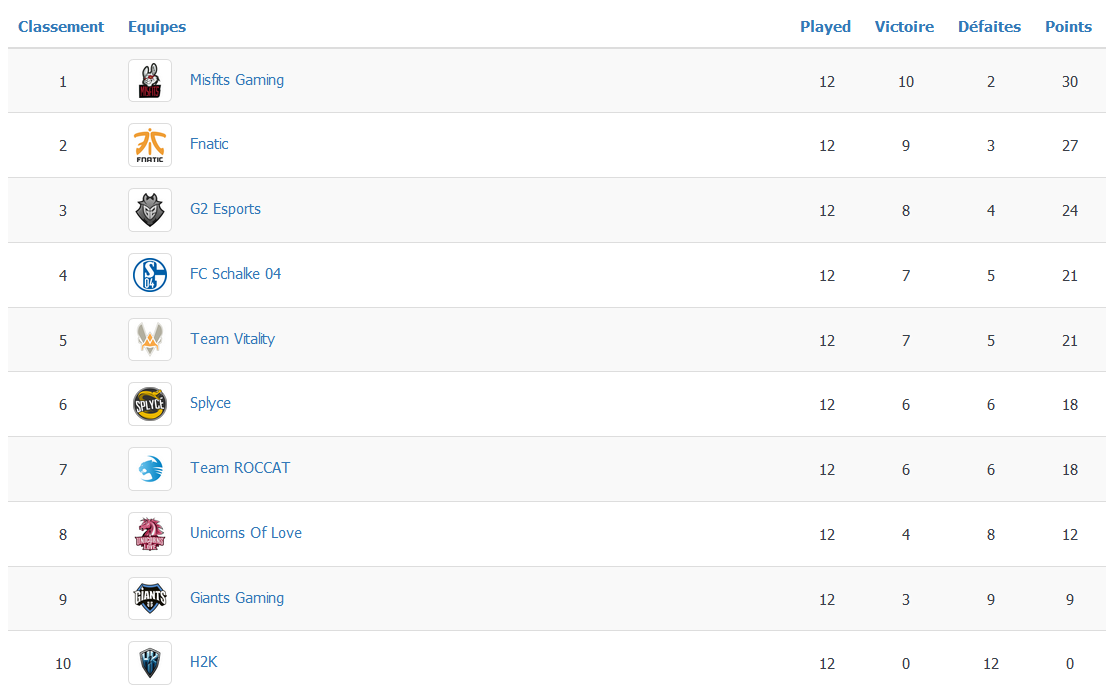Click the Victoire column header
The image size is (1113, 689).
[x=904, y=27]
